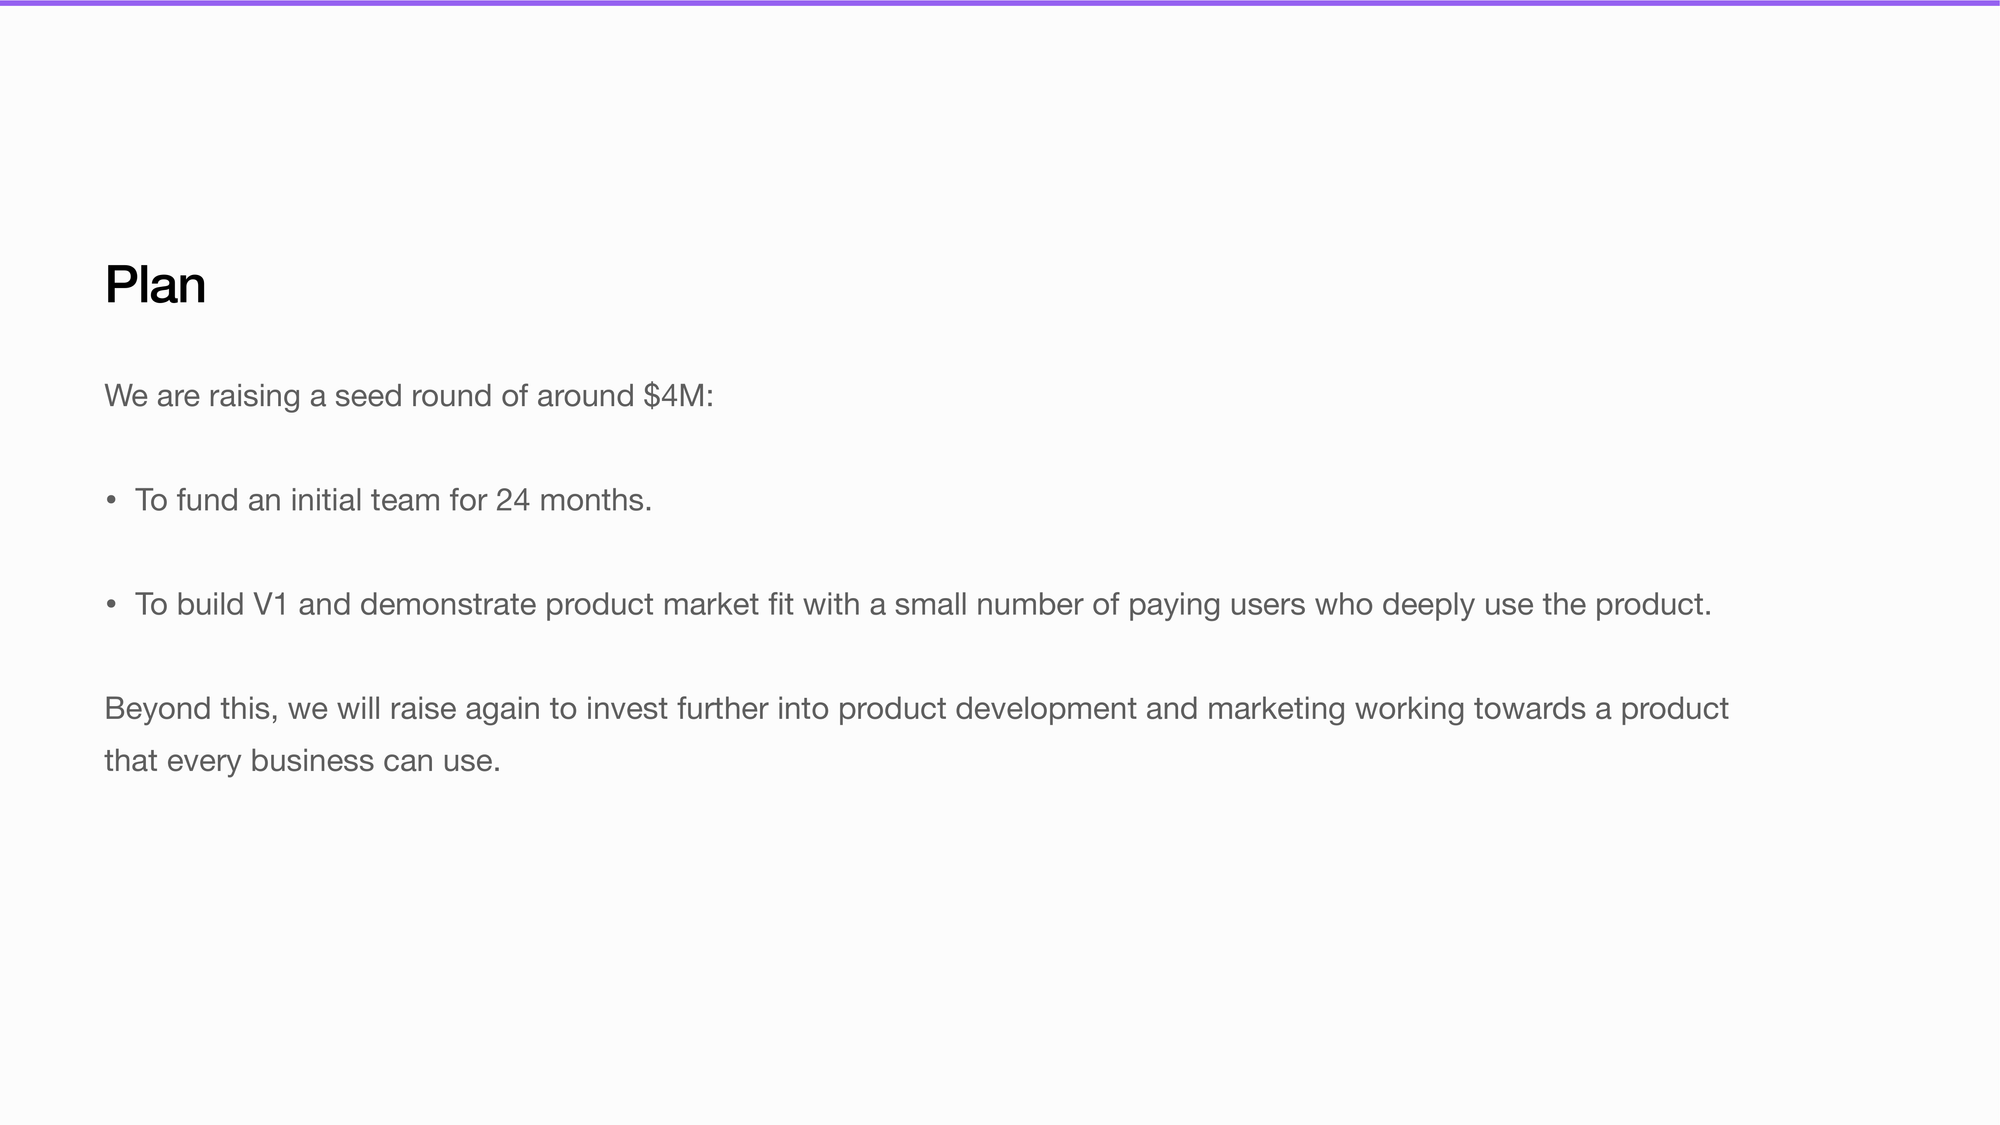Viewport: 2000px width, 1125px height.
Task: Click the words "product development"
Action: [987, 709]
